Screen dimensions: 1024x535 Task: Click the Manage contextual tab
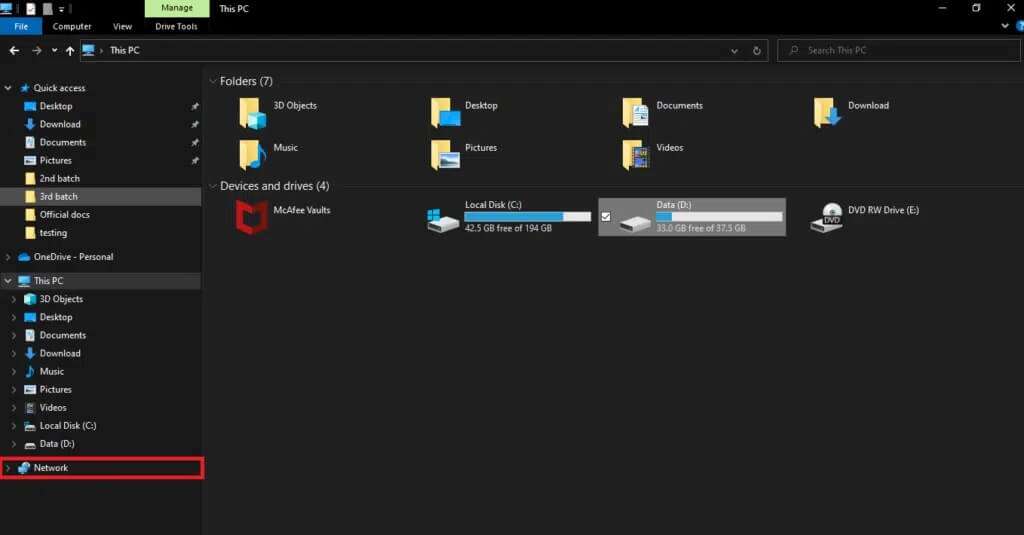[177, 8]
